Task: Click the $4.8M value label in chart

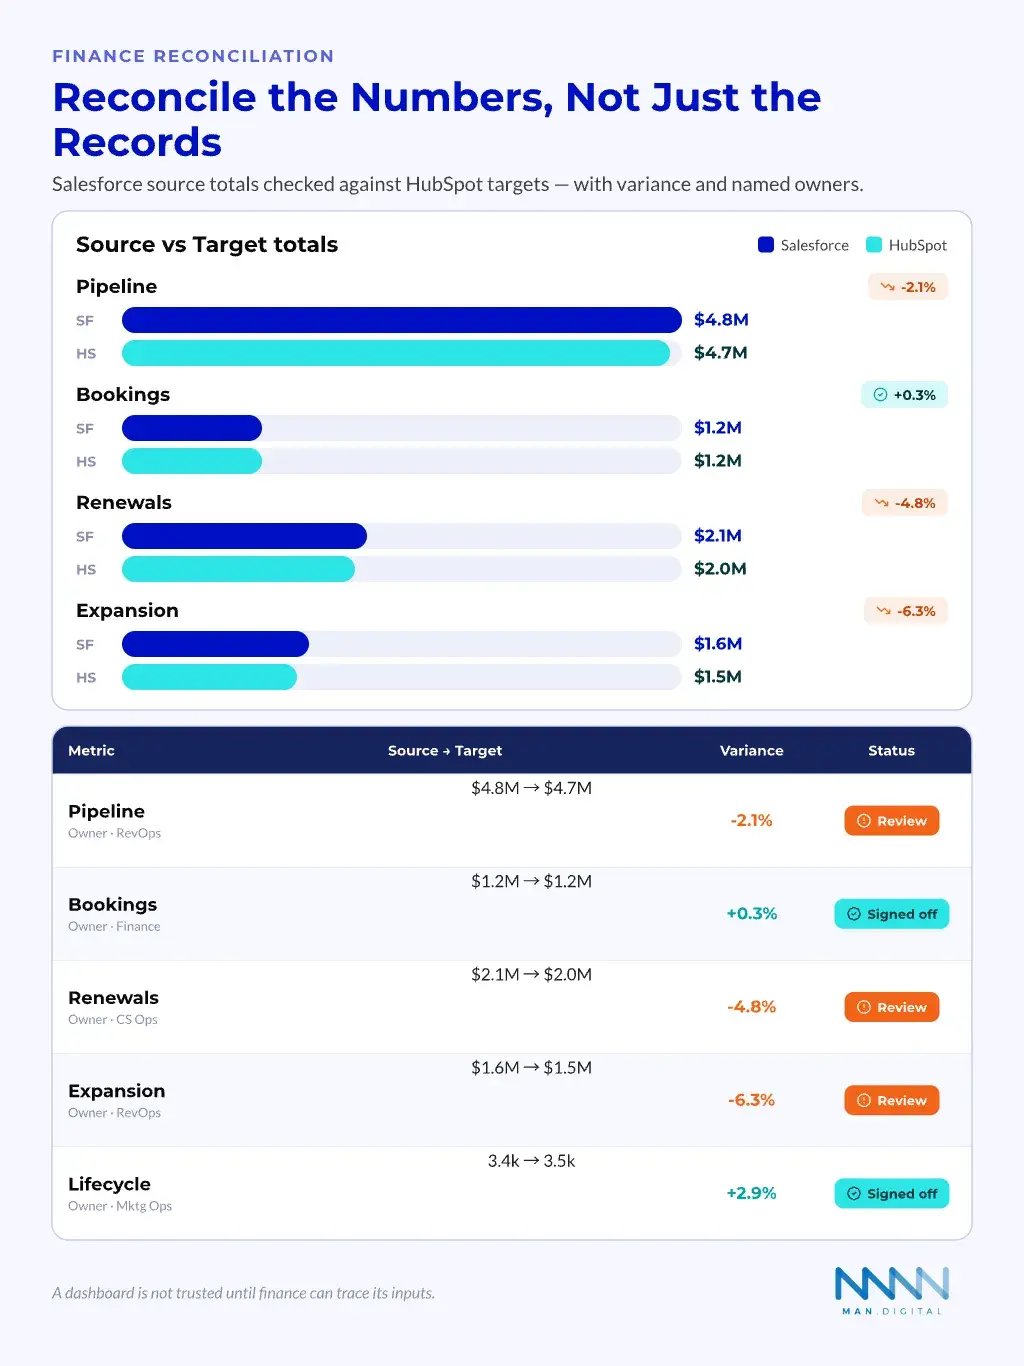Action: (721, 320)
